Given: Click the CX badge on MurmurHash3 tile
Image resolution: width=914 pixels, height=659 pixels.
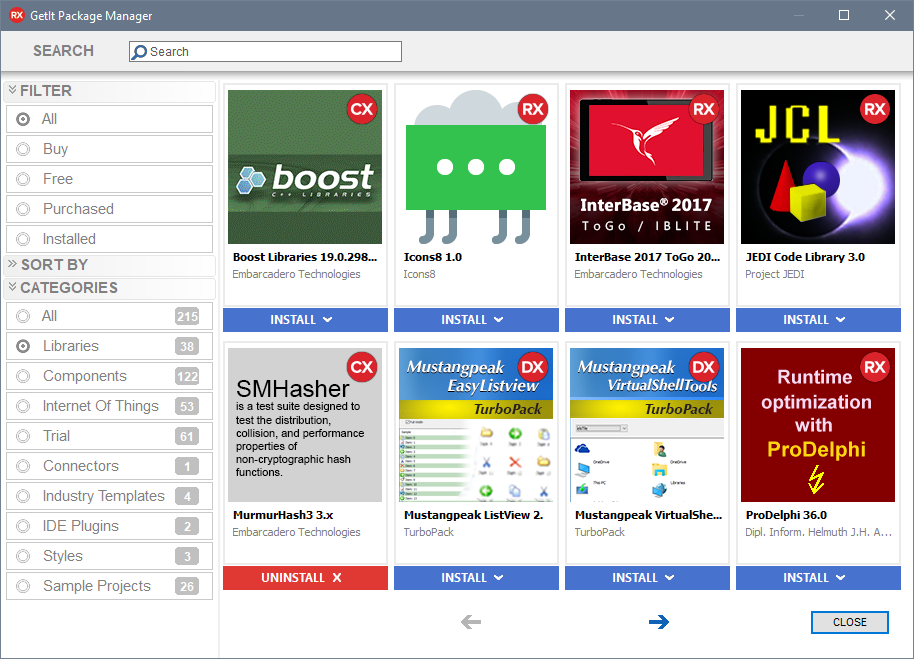Looking at the screenshot, I should [x=362, y=367].
